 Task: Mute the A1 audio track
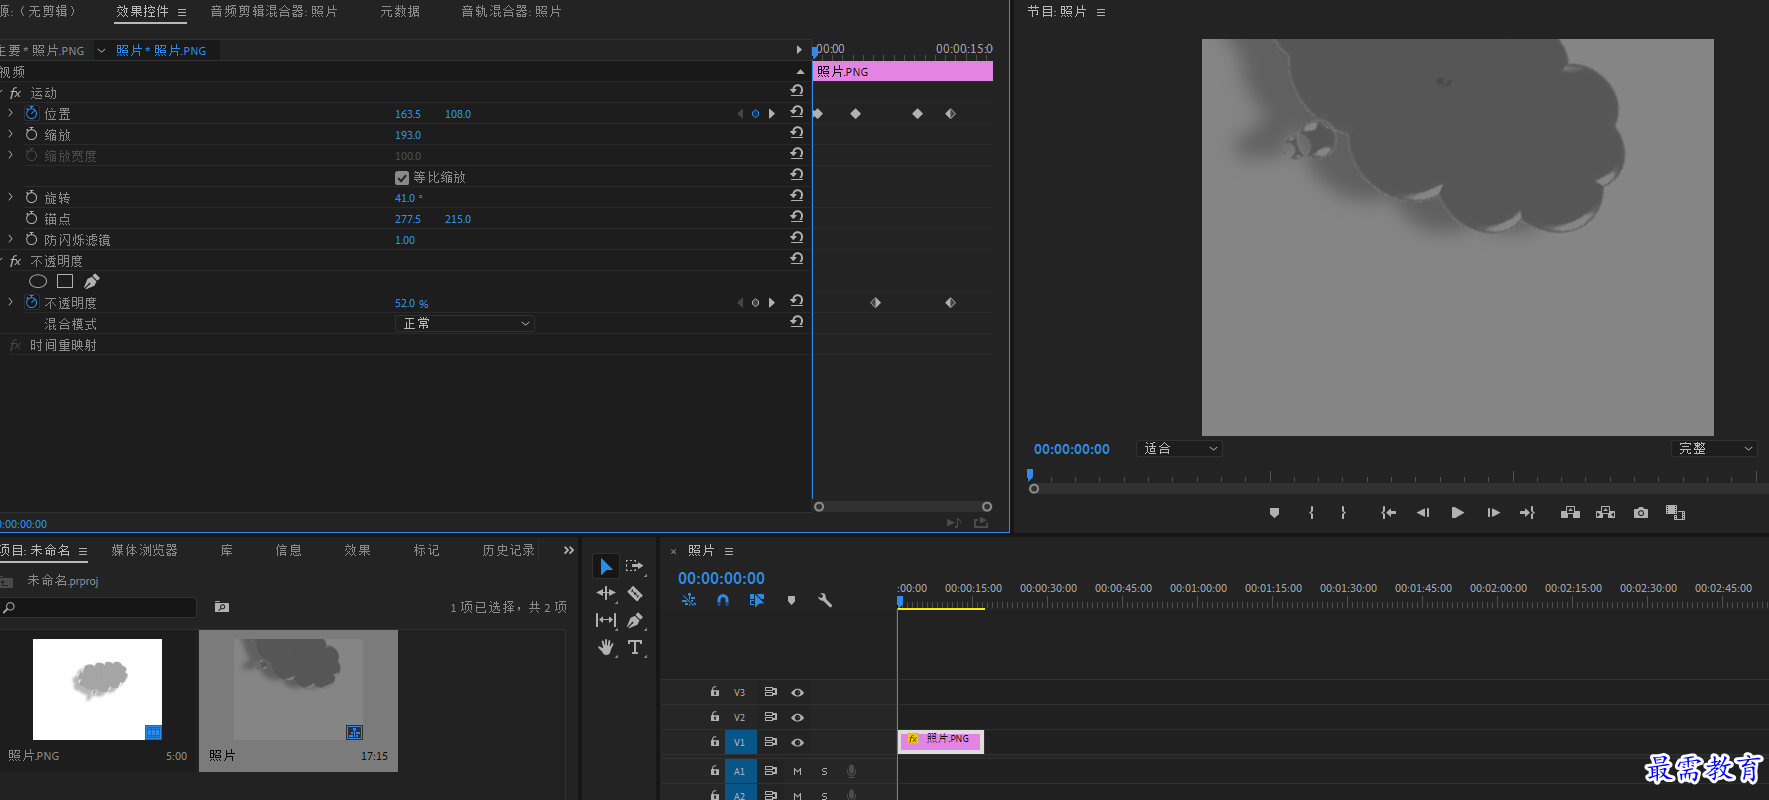tap(797, 771)
